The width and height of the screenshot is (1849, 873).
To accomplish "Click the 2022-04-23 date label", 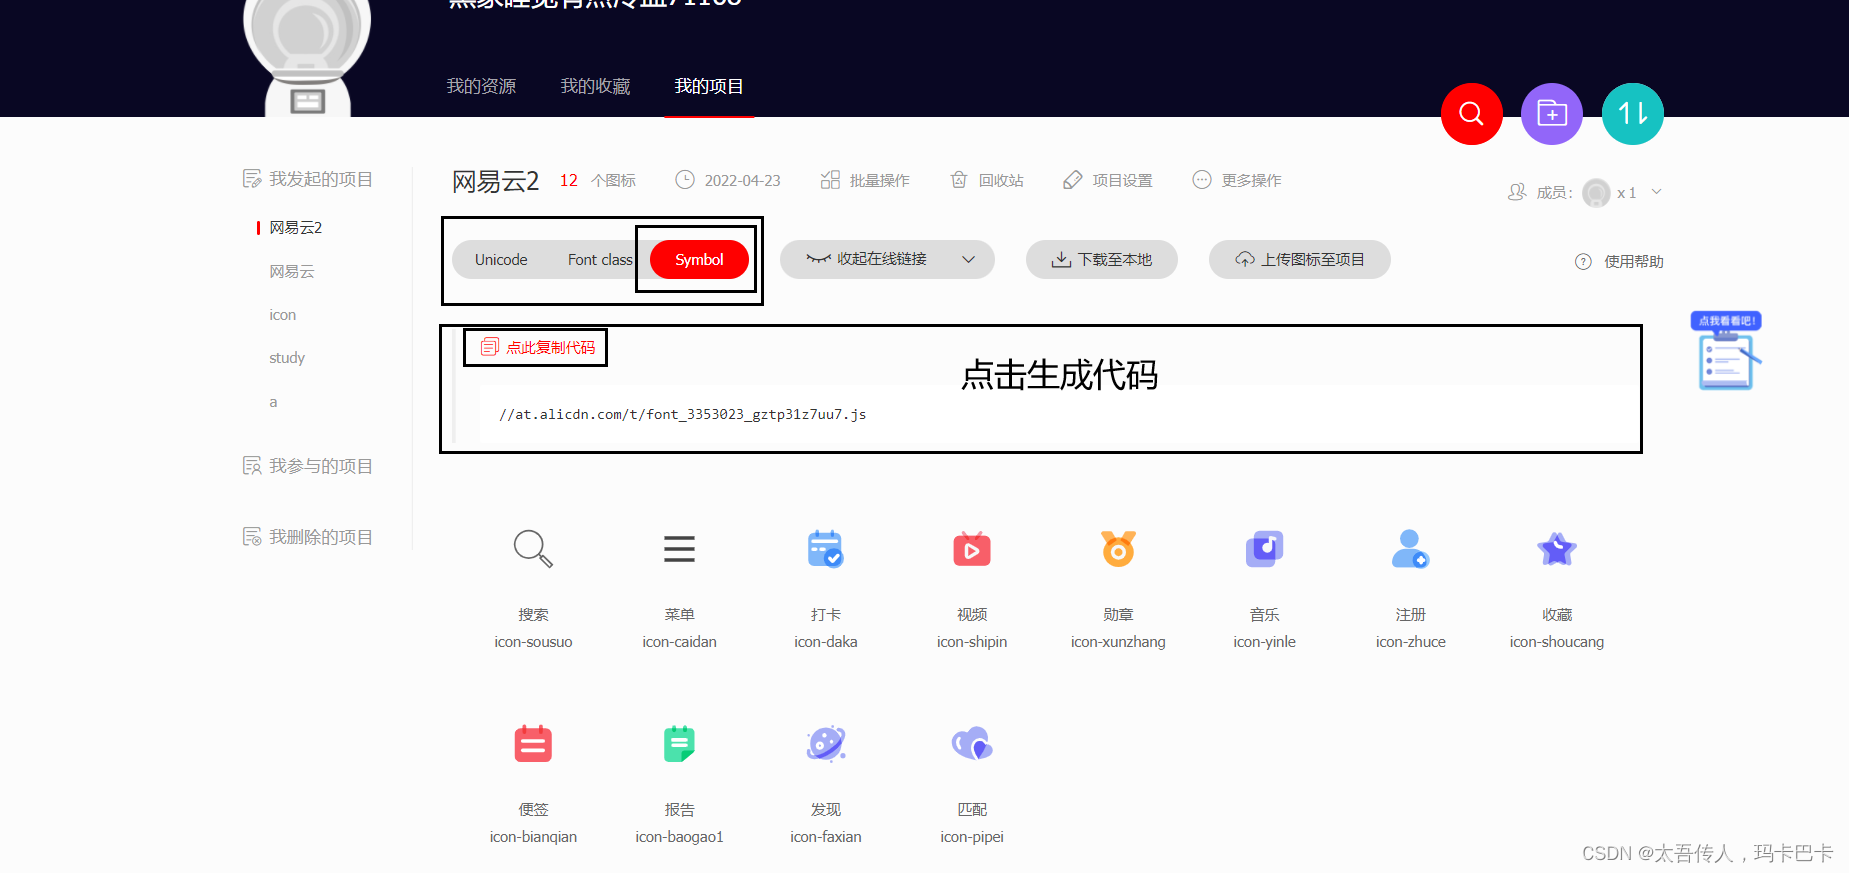I will [x=742, y=180].
